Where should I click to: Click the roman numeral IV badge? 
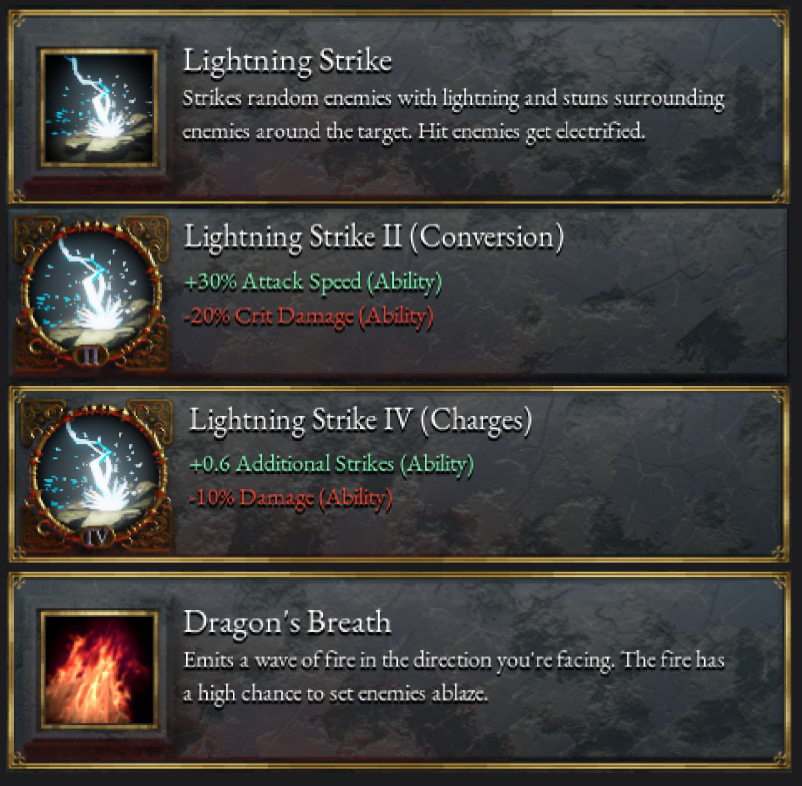tap(97, 537)
